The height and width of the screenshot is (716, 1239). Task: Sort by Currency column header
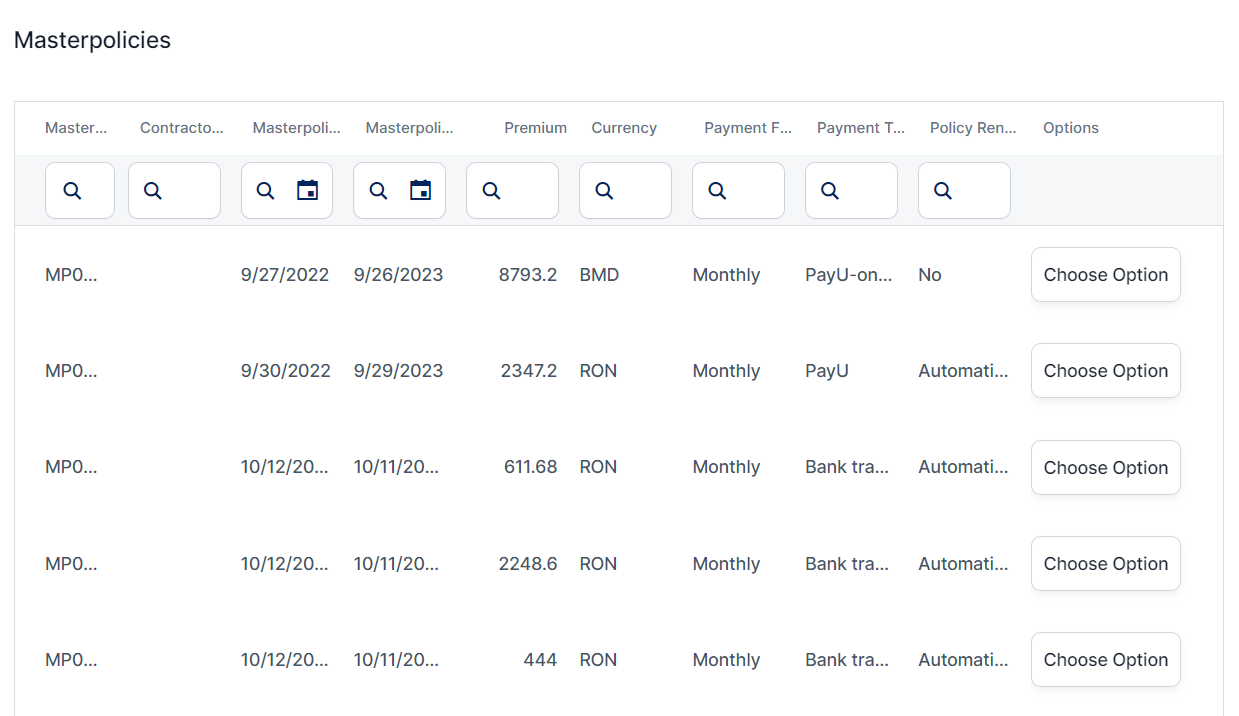pyautogui.click(x=624, y=128)
